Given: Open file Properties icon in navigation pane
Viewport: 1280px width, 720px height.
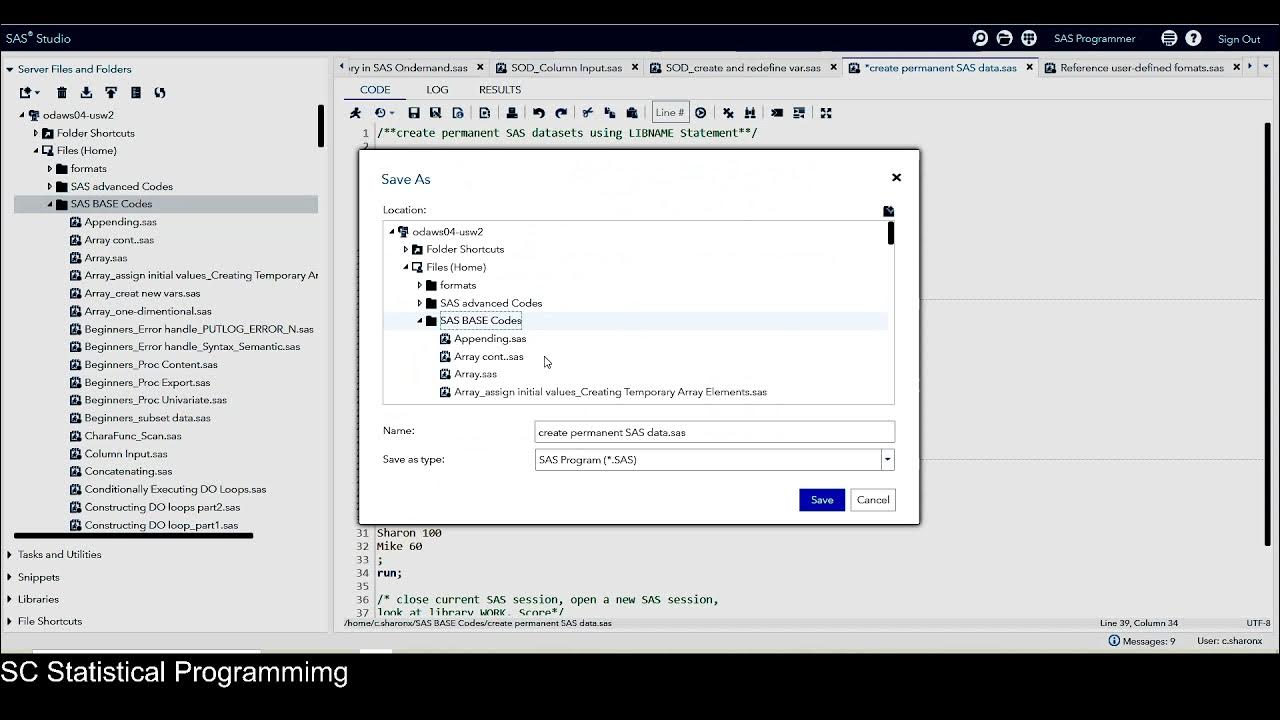Looking at the screenshot, I should tap(136, 93).
